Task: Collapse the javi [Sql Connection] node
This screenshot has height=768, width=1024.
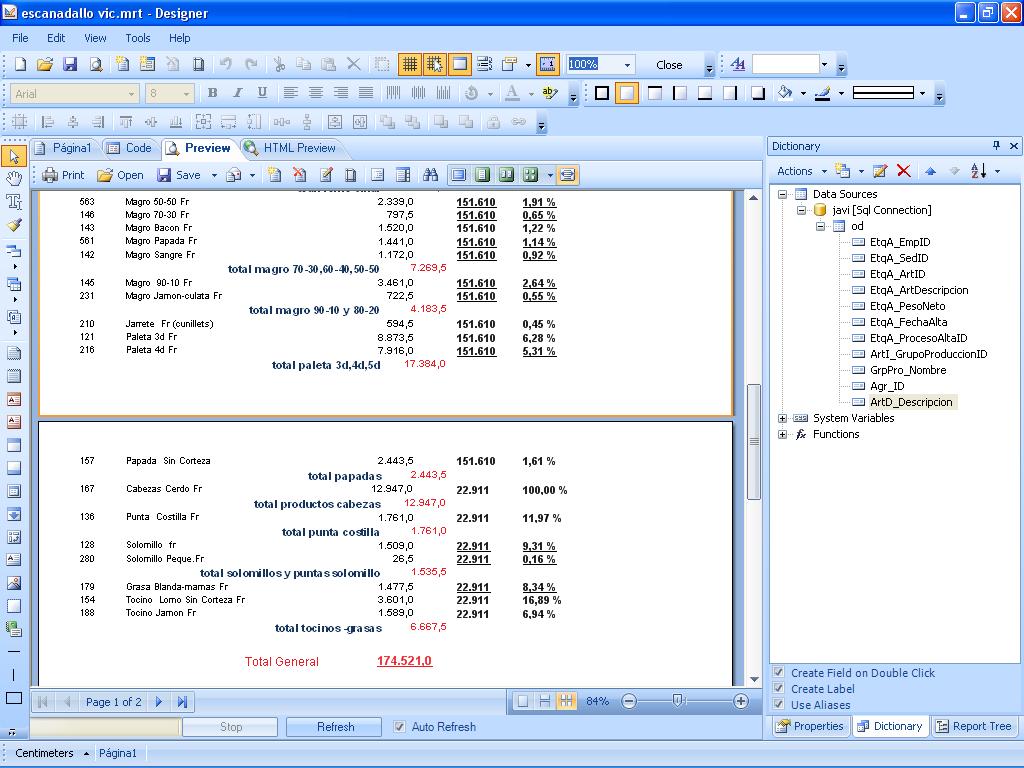Action: 801,210
